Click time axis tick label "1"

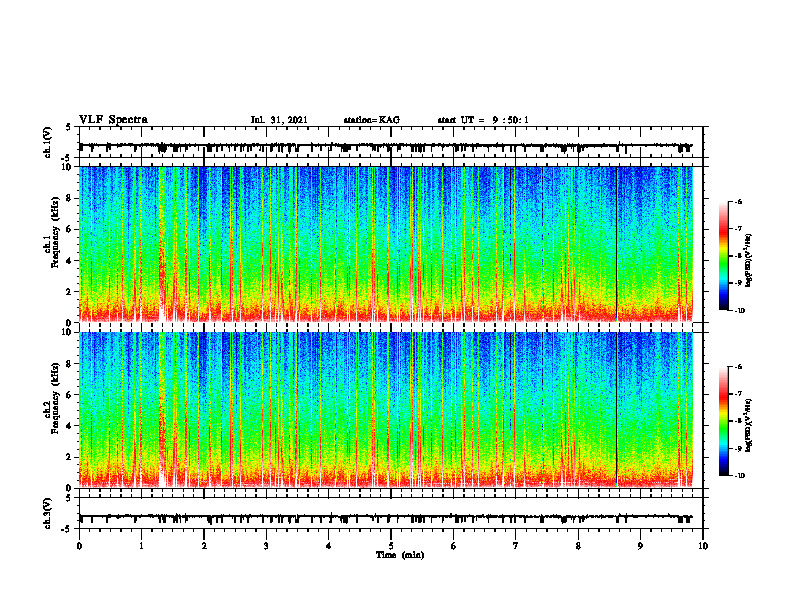pos(141,546)
